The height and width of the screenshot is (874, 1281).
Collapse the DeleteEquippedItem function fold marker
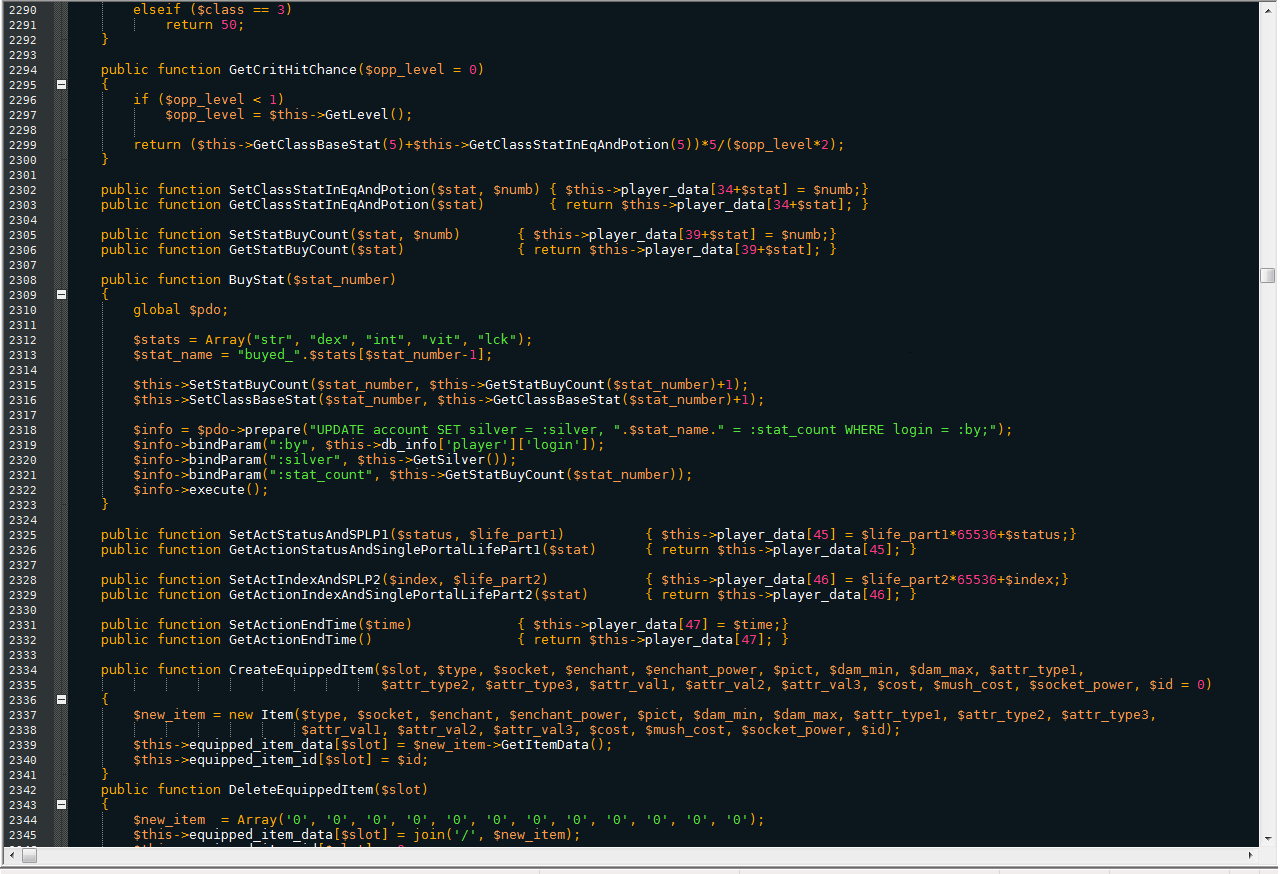pyautogui.click(x=62, y=805)
